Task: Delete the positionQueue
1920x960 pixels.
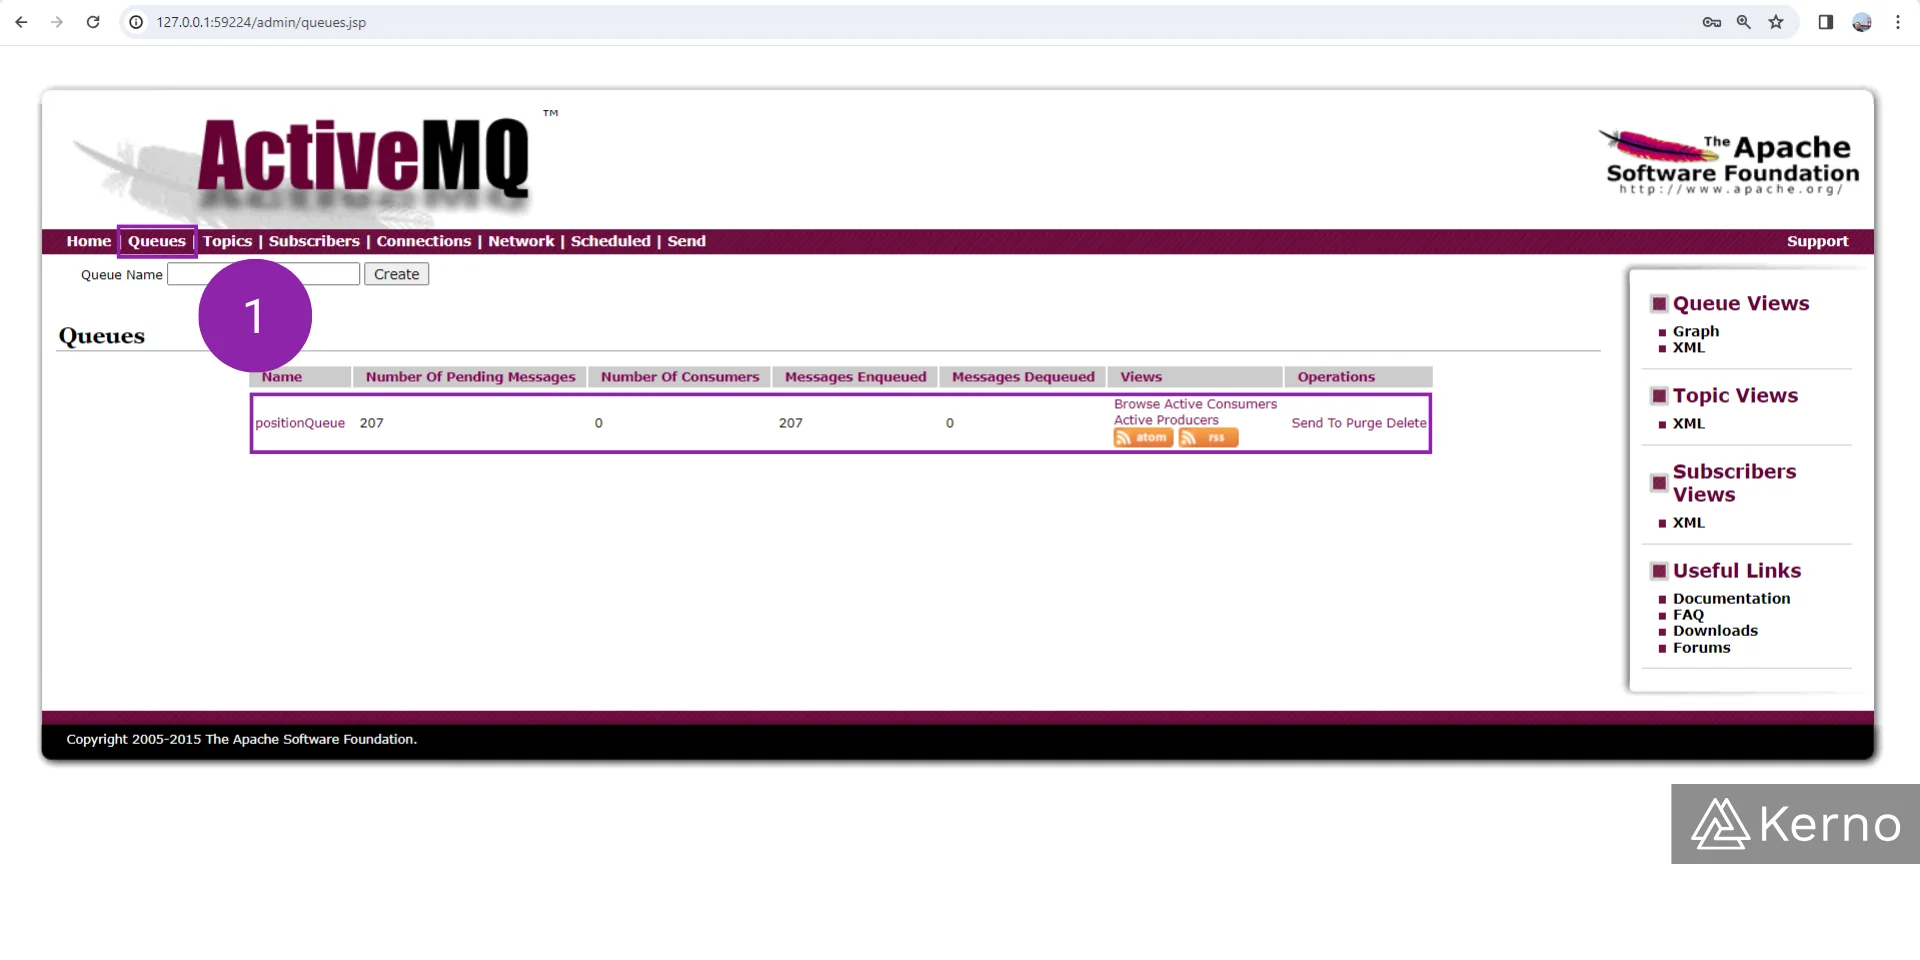Action: pyautogui.click(x=1406, y=423)
